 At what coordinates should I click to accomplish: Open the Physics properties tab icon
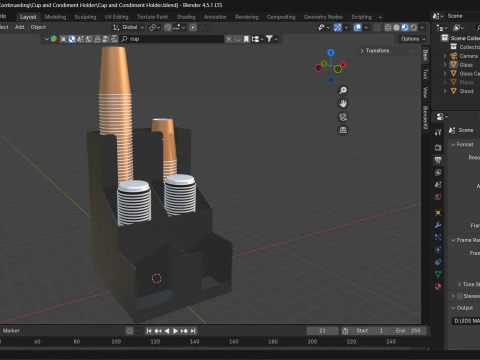(438, 250)
